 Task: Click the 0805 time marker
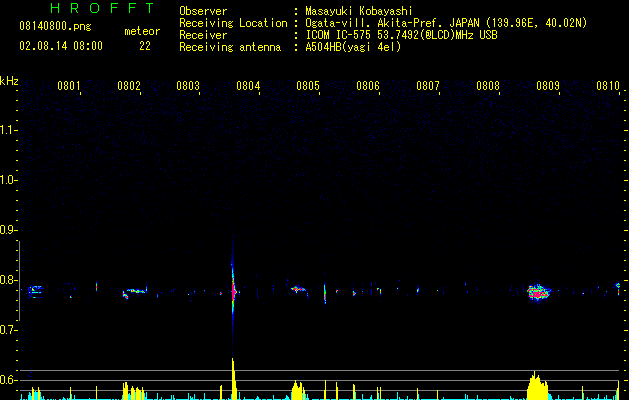(308, 86)
